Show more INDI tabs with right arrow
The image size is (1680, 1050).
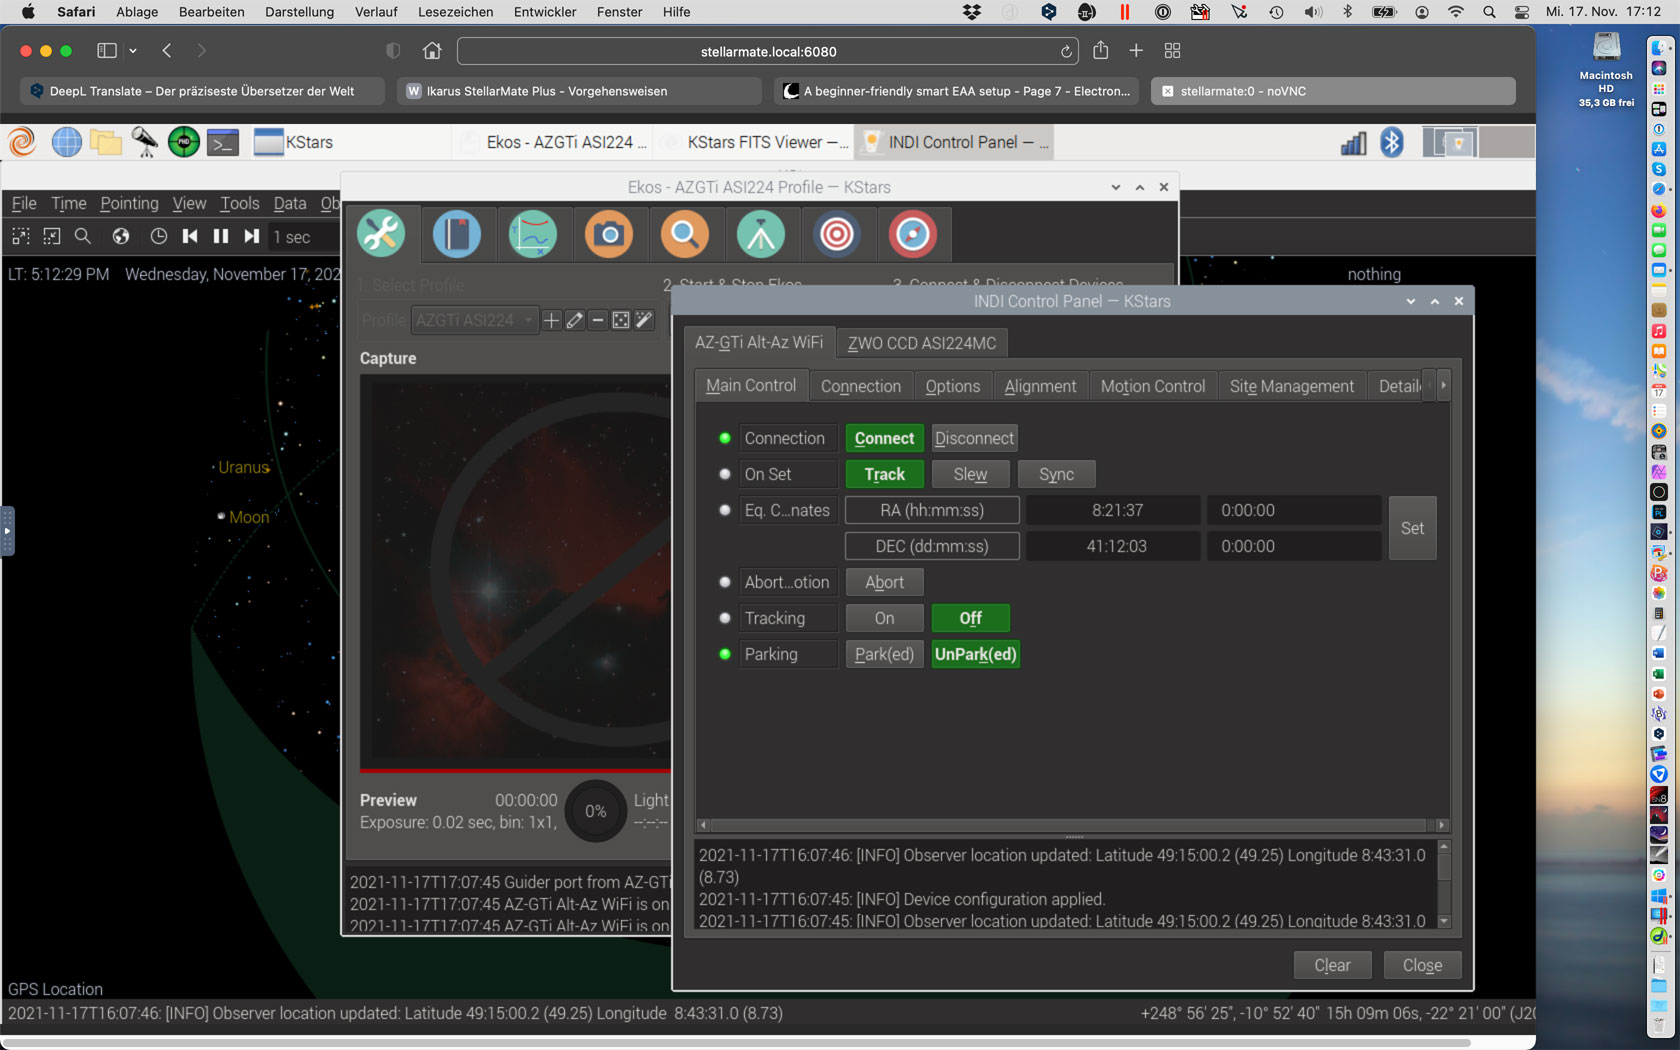pyautogui.click(x=1443, y=385)
